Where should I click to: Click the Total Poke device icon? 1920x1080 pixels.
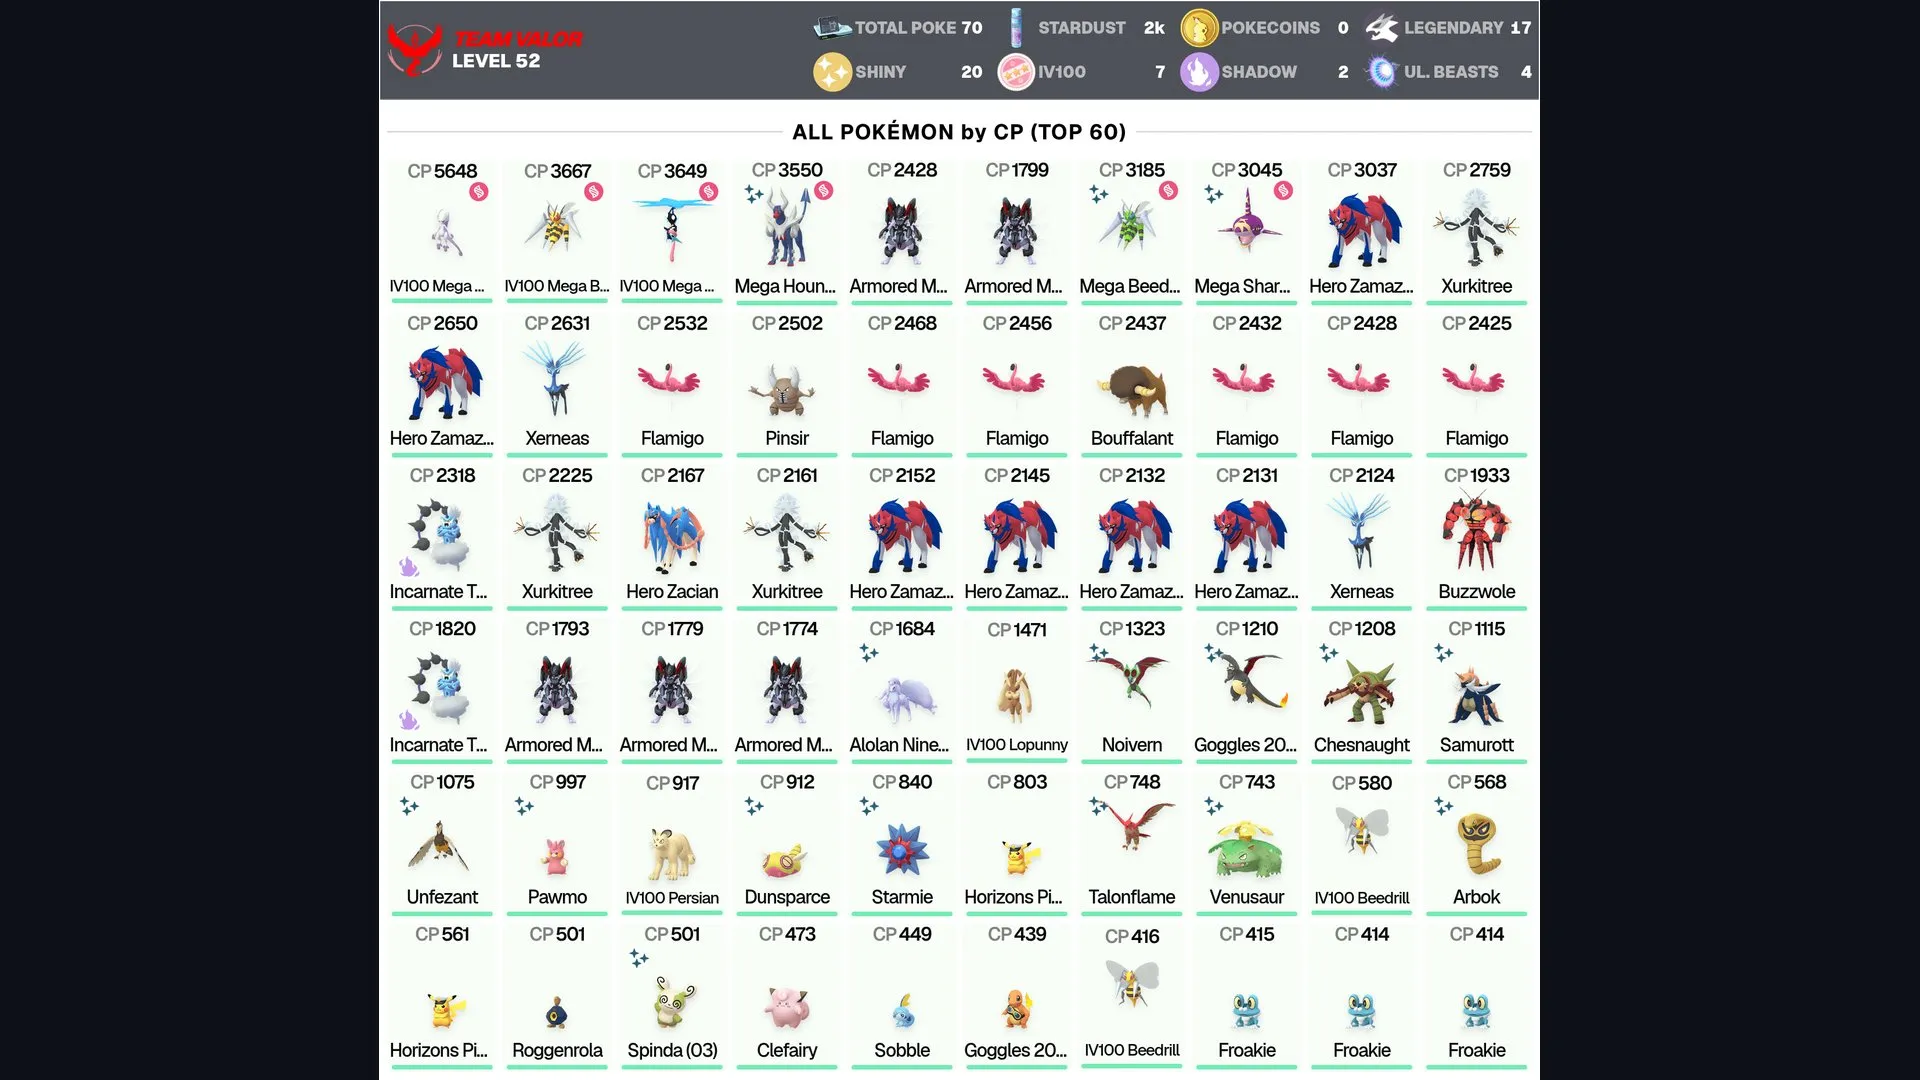[832, 28]
